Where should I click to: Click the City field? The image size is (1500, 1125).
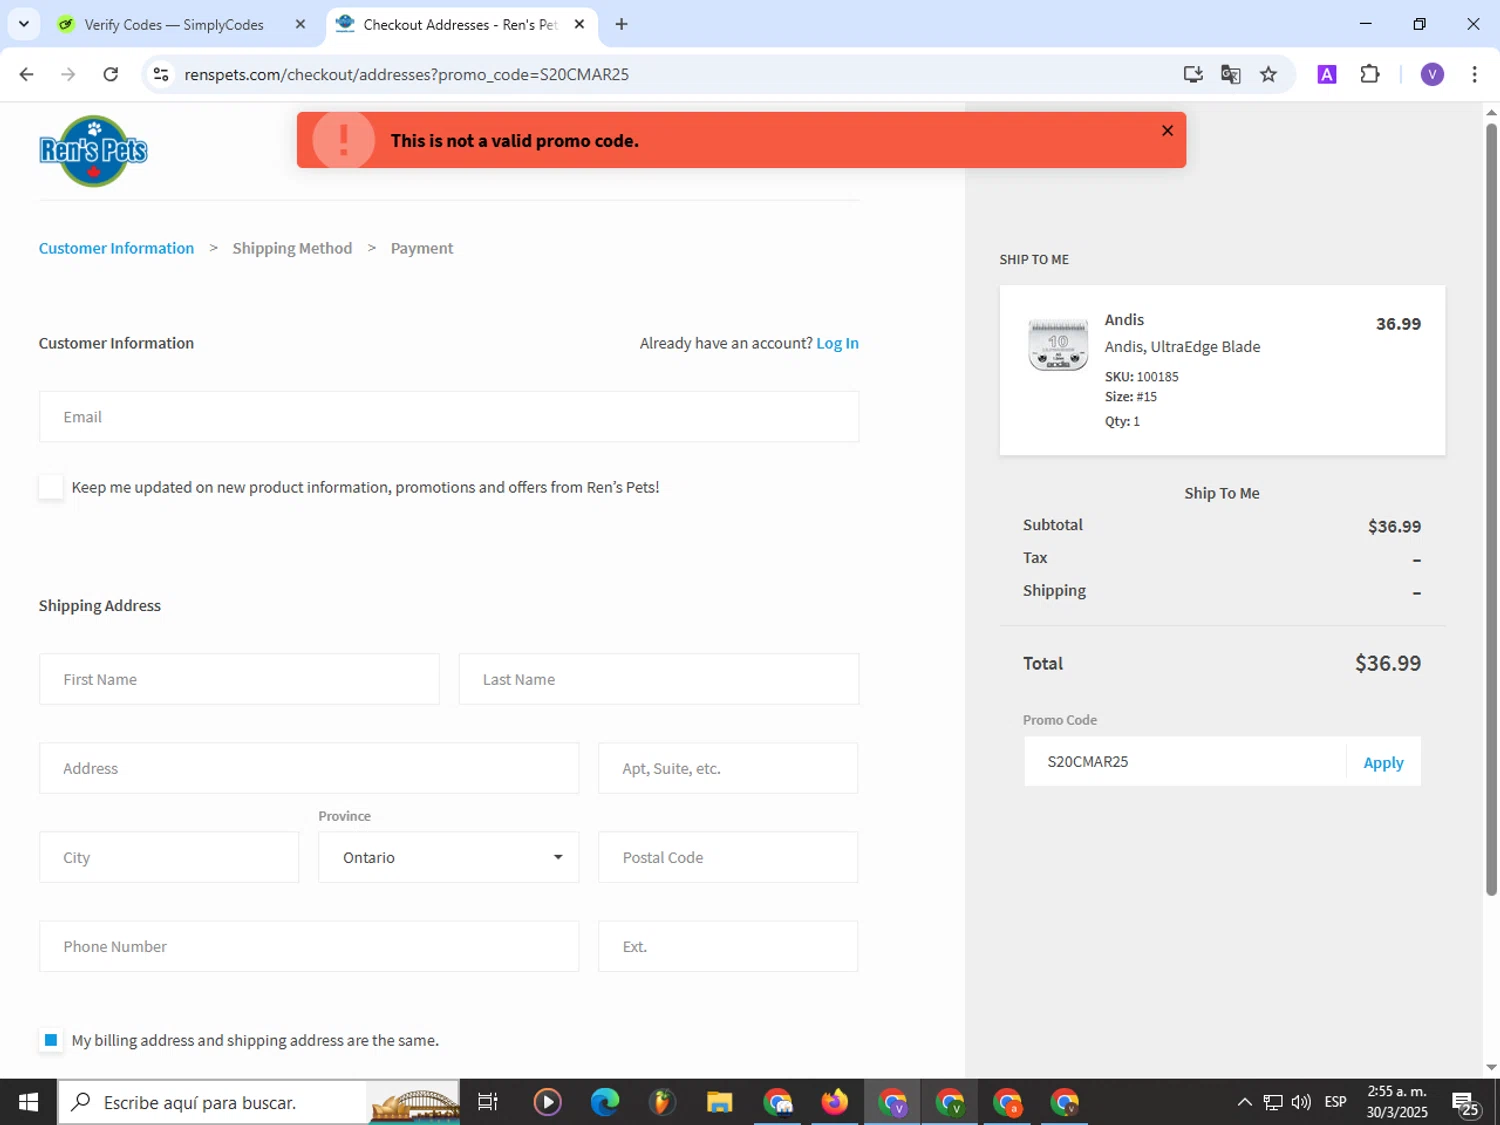169,857
